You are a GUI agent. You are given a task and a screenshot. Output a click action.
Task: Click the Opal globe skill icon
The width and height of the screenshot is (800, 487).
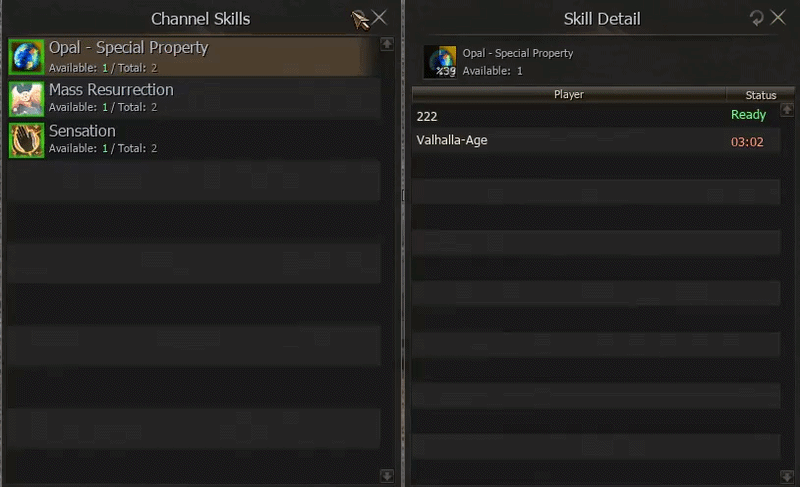point(27,57)
